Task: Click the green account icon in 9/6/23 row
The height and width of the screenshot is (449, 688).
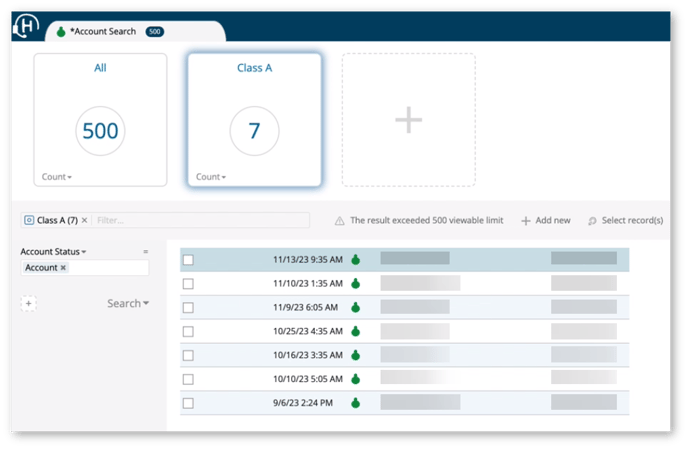Action: click(x=355, y=403)
